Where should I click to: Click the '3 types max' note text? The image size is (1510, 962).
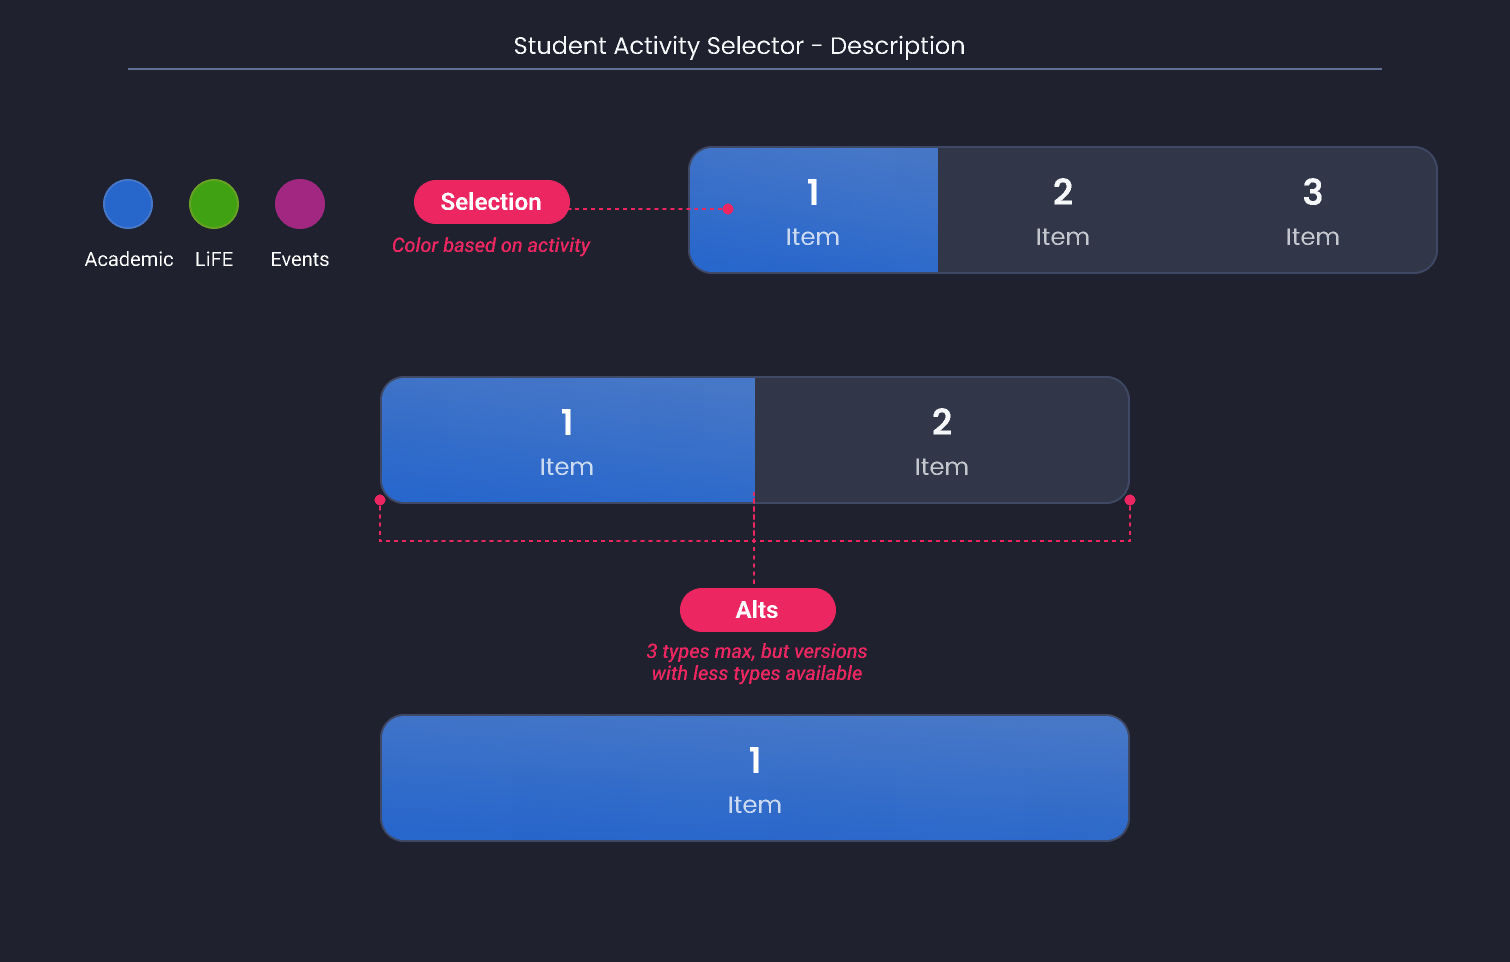[757, 662]
